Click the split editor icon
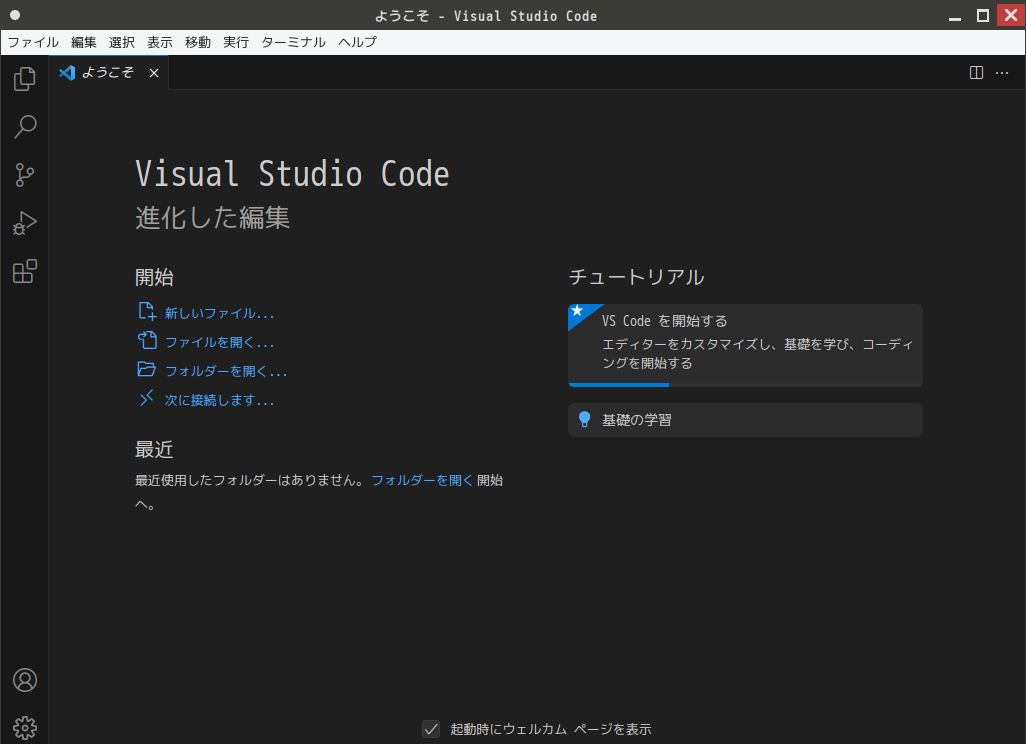Screen dimensions: 1026x744 976,73
